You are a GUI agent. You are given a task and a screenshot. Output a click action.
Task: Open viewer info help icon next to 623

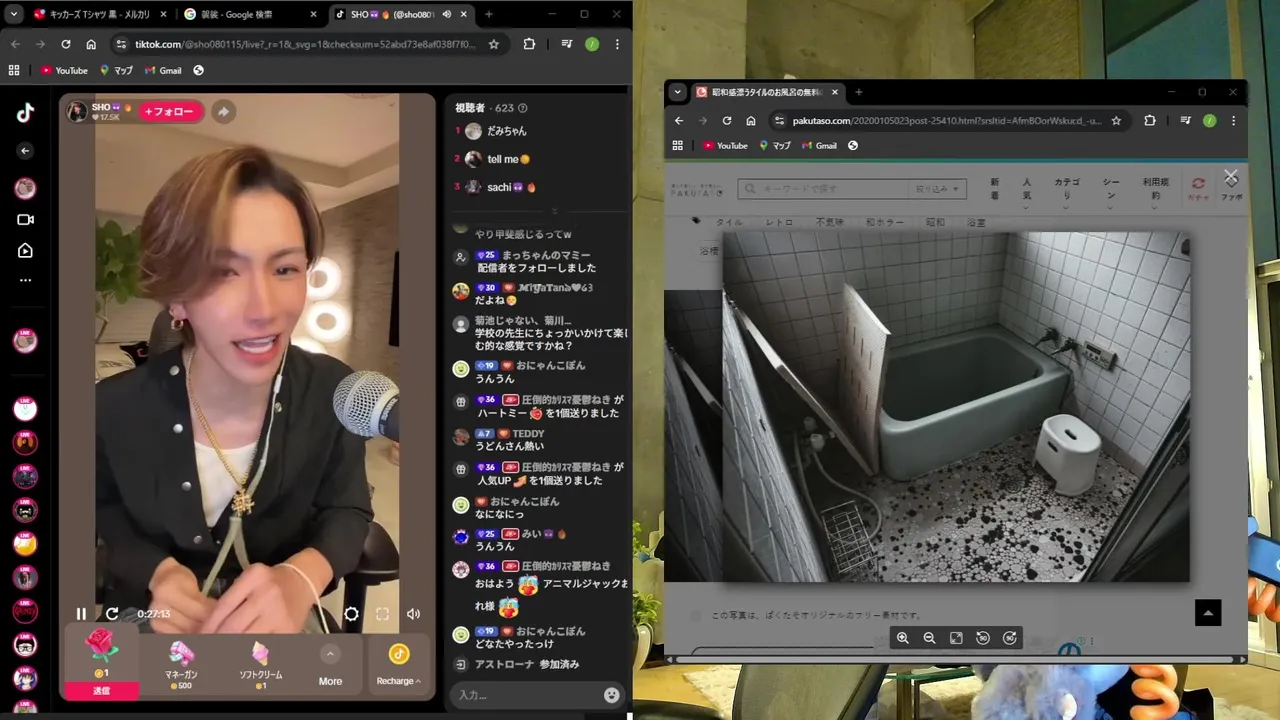tap(522, 108)
